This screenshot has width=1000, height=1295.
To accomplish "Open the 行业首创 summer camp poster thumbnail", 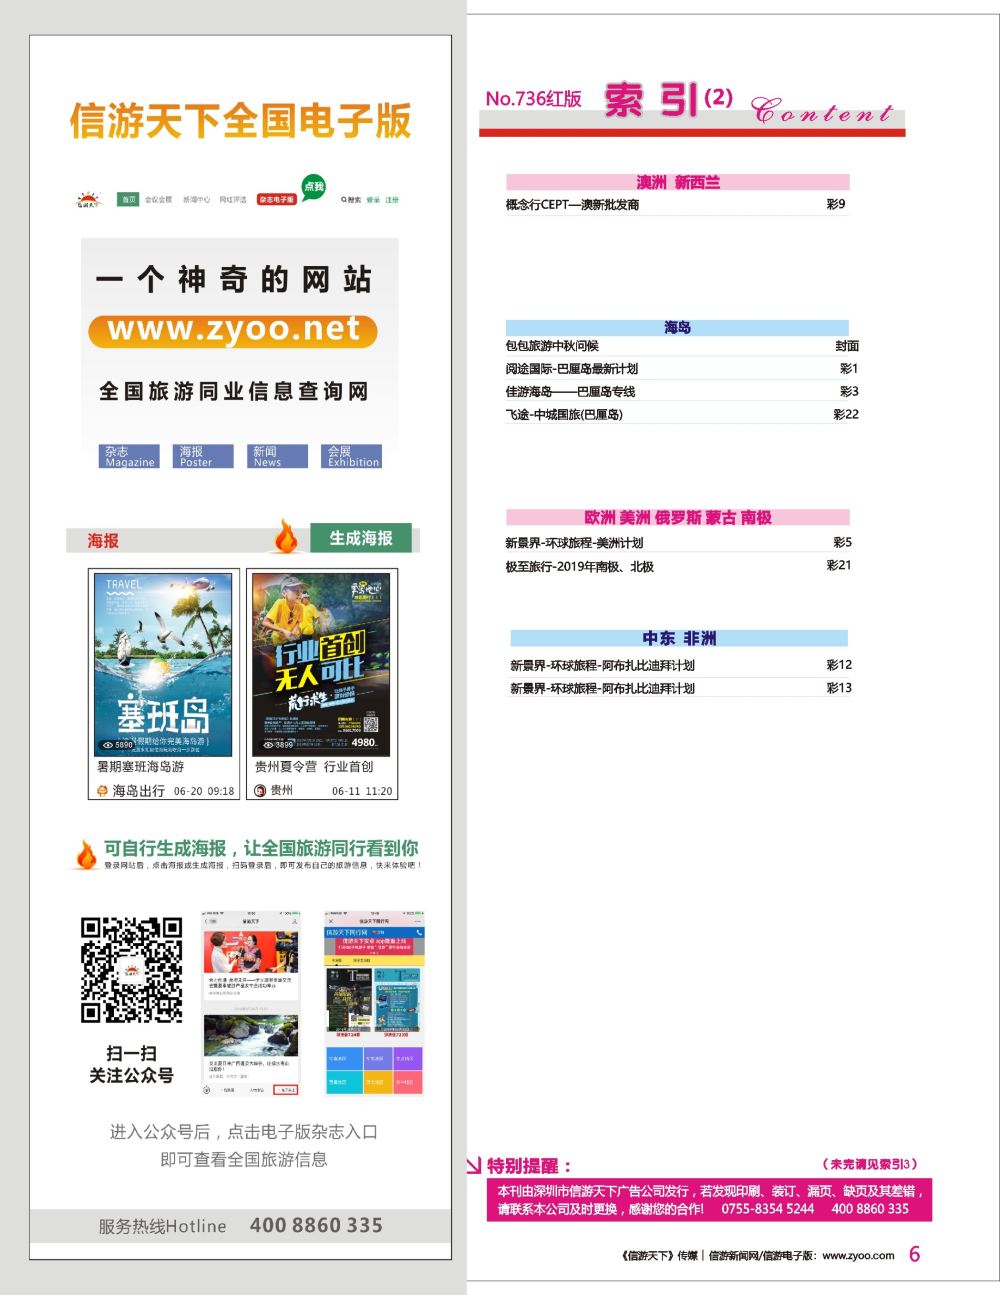I will coord(321,664).
